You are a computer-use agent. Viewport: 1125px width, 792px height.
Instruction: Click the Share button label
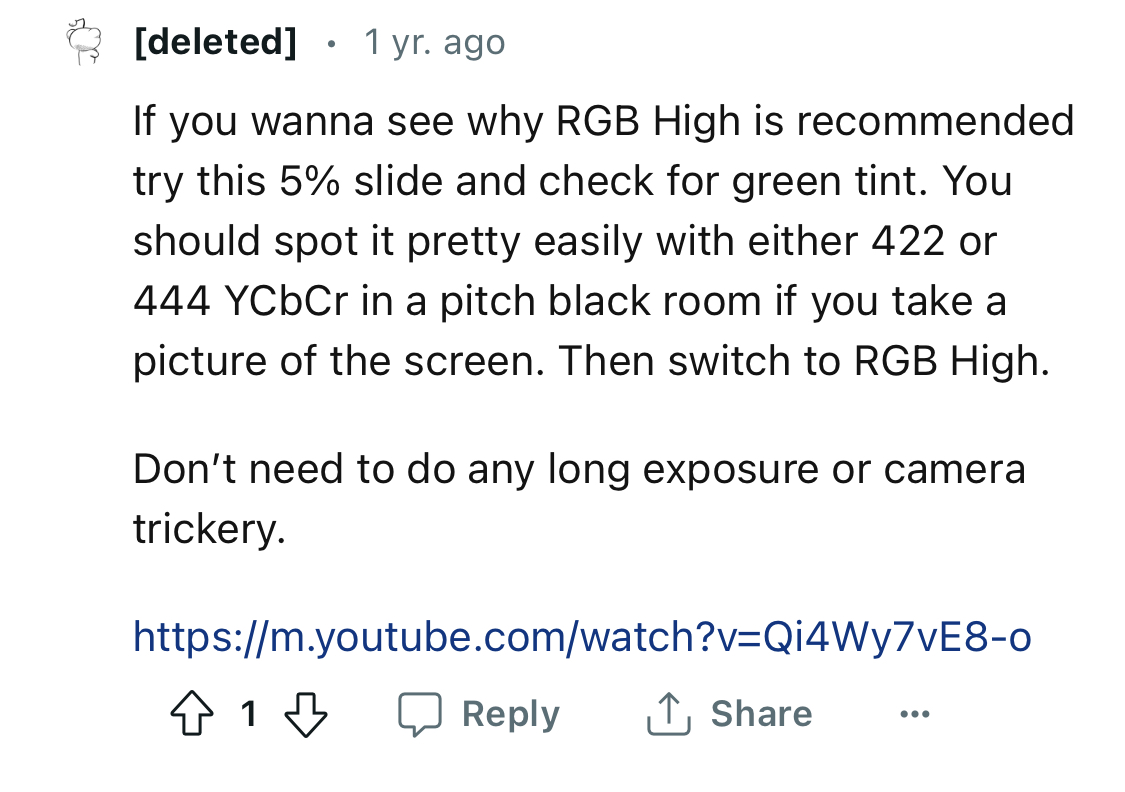click(x=761, y=714)
